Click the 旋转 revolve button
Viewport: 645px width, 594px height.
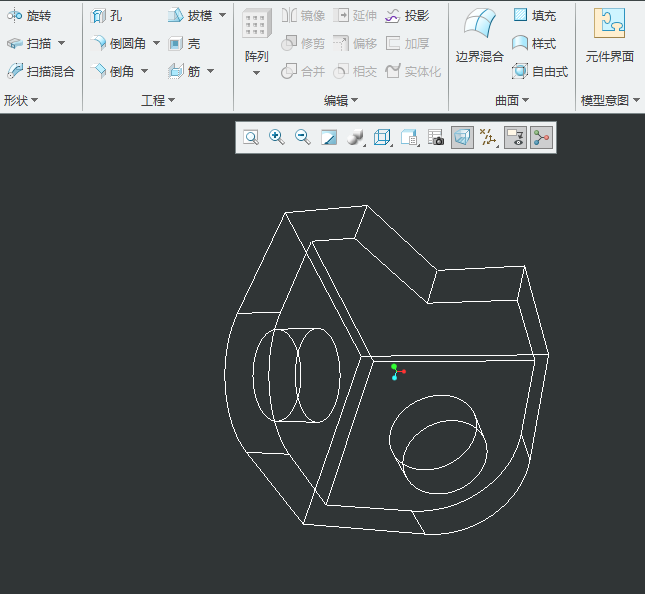click(30, 16)
